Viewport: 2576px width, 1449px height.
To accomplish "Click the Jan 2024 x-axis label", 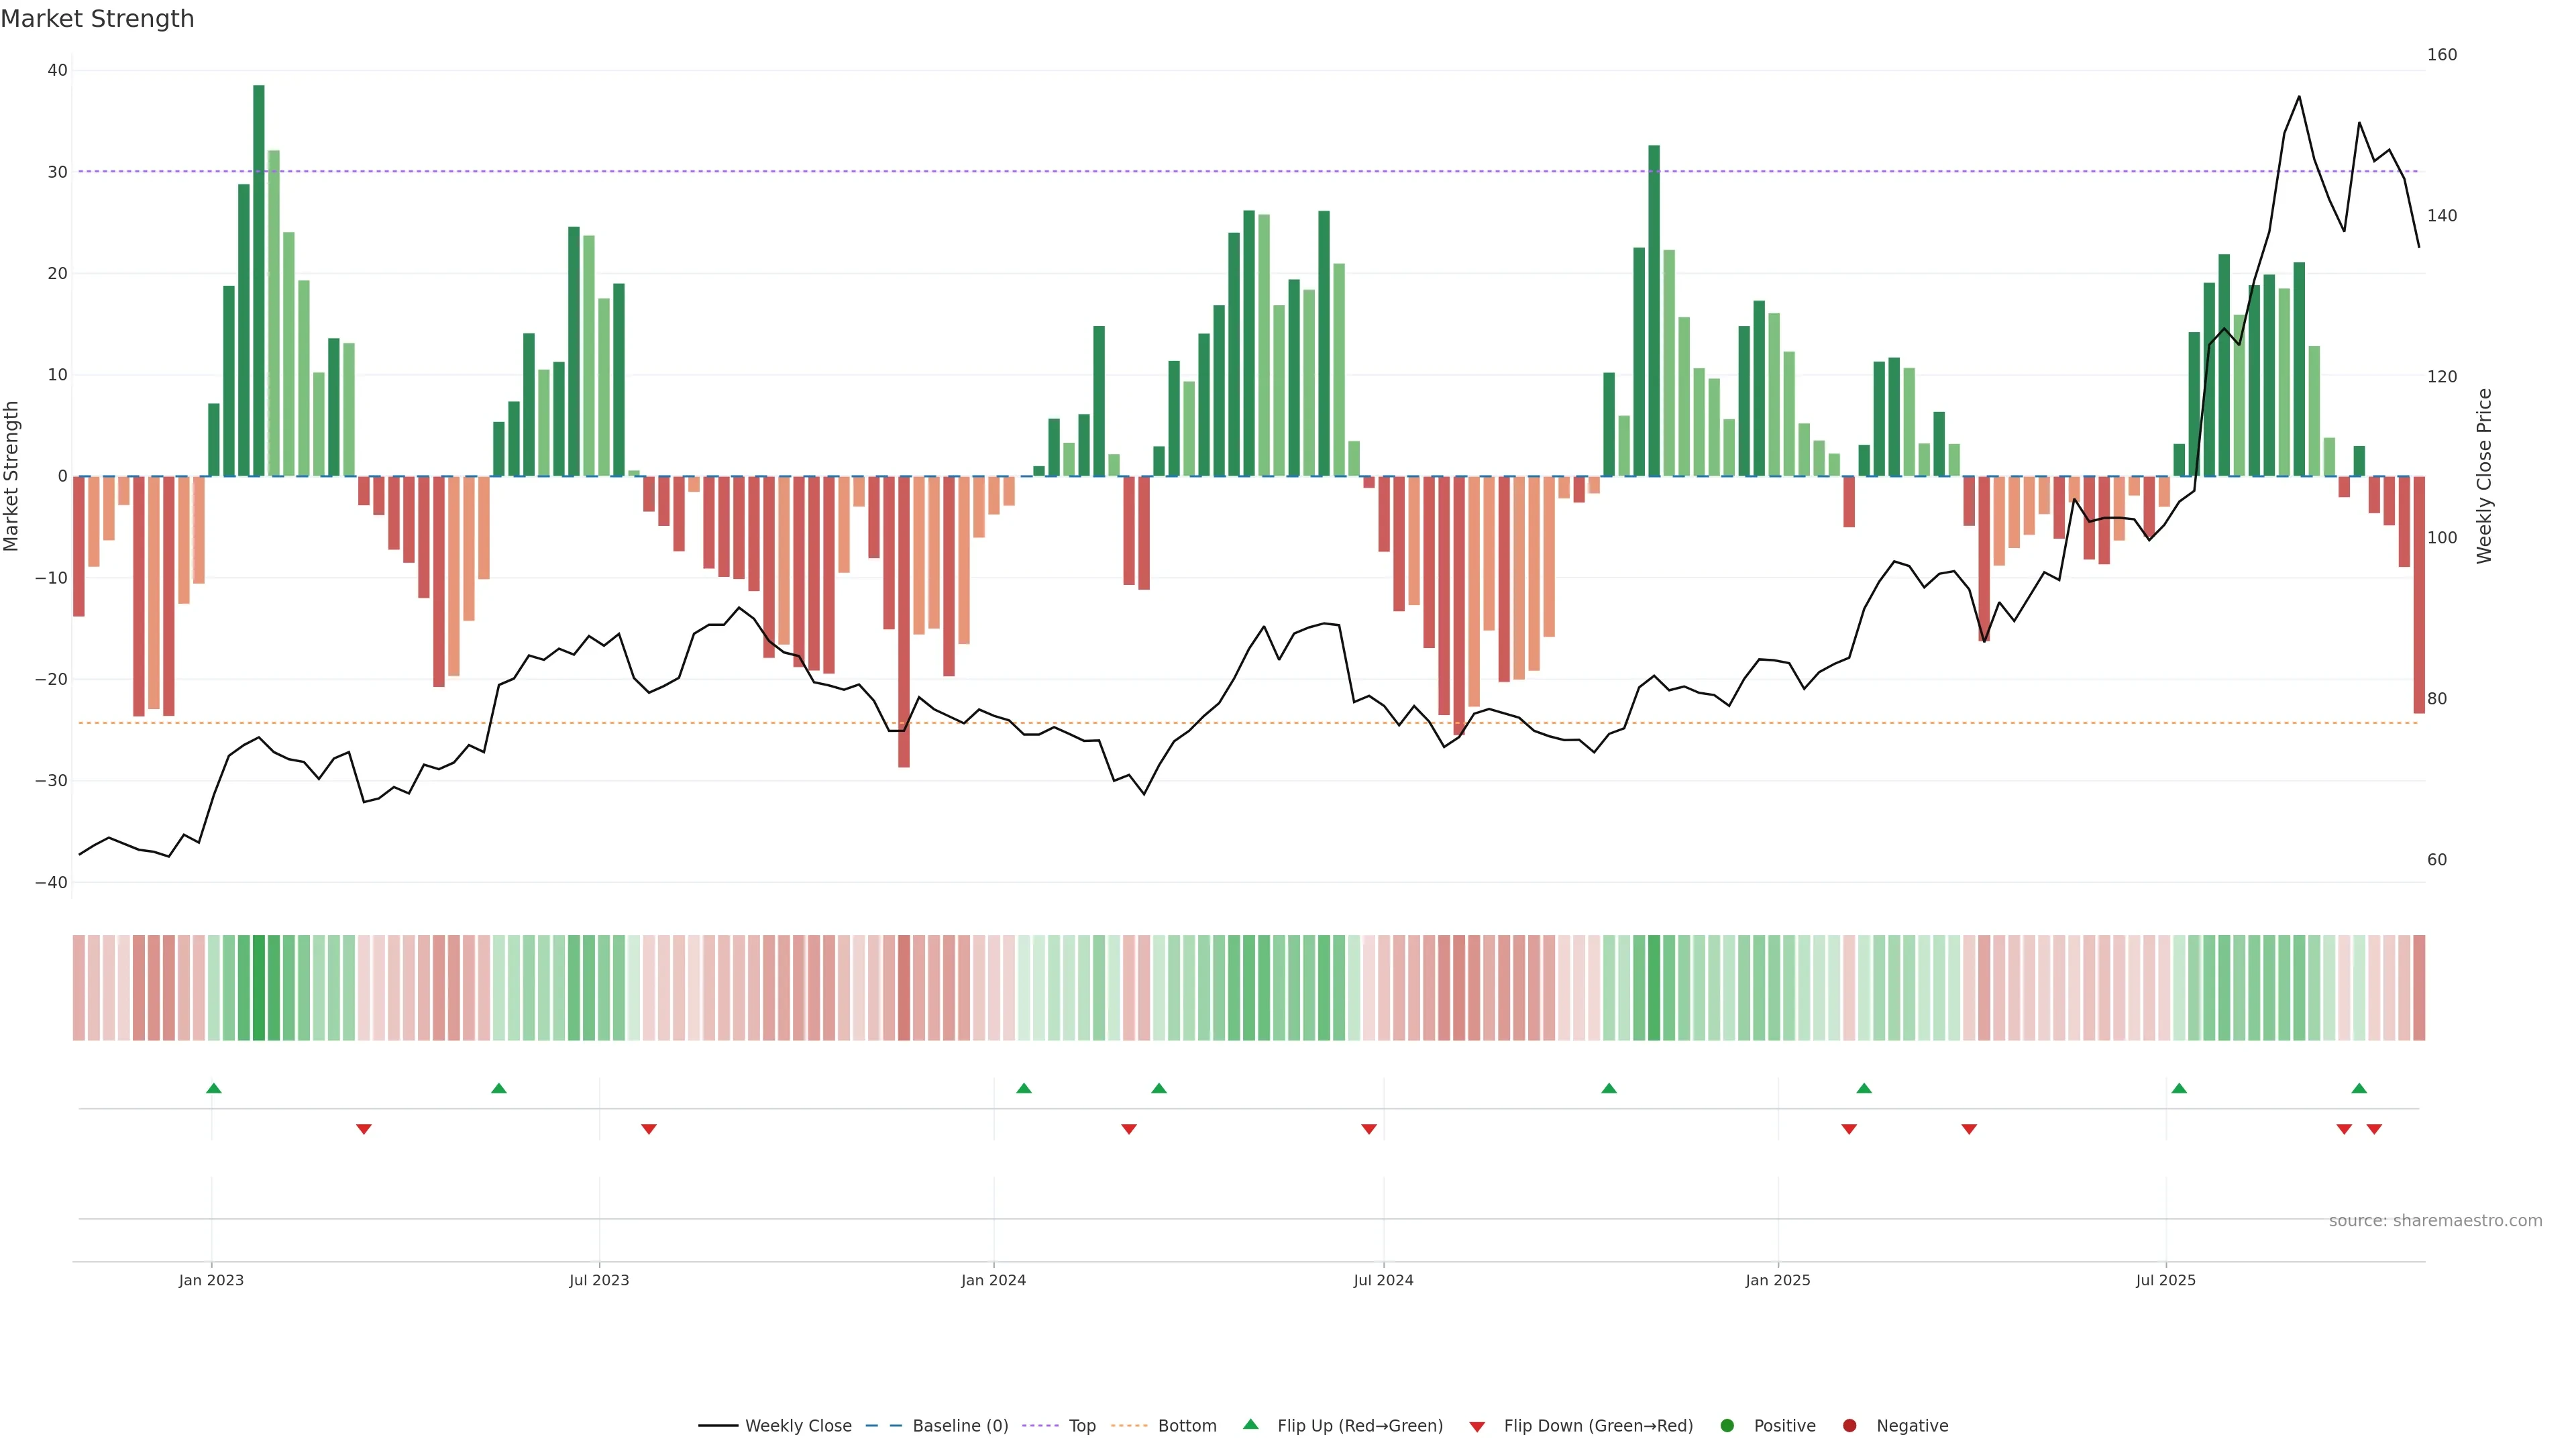I will click(x=993, y=1280).
